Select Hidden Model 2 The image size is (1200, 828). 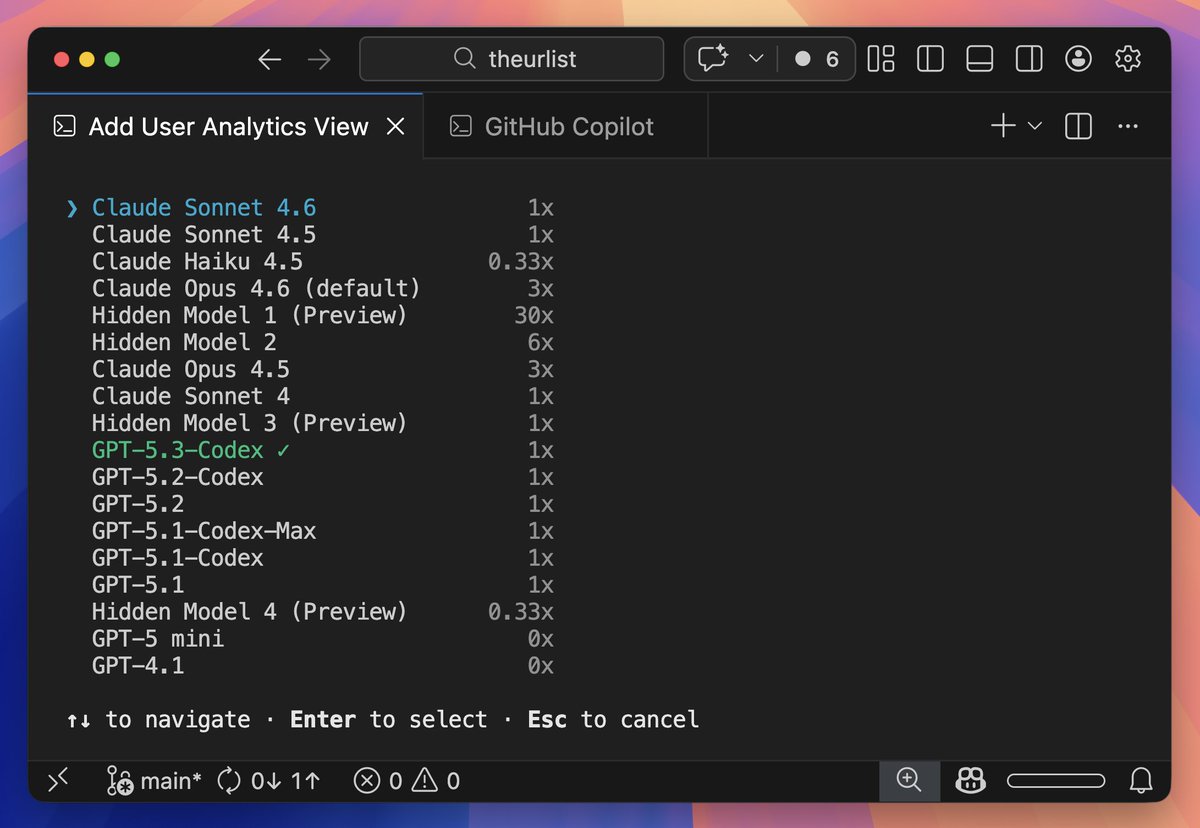pyautogui.click(x=184, y=343)
